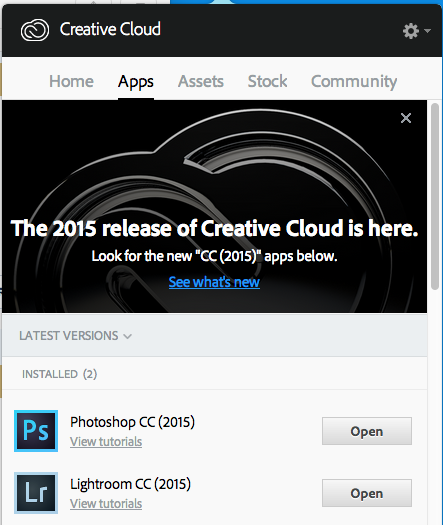Follow the See what's new link
Viewport: 443px width, 525px height.
click(x=214, y=282)
